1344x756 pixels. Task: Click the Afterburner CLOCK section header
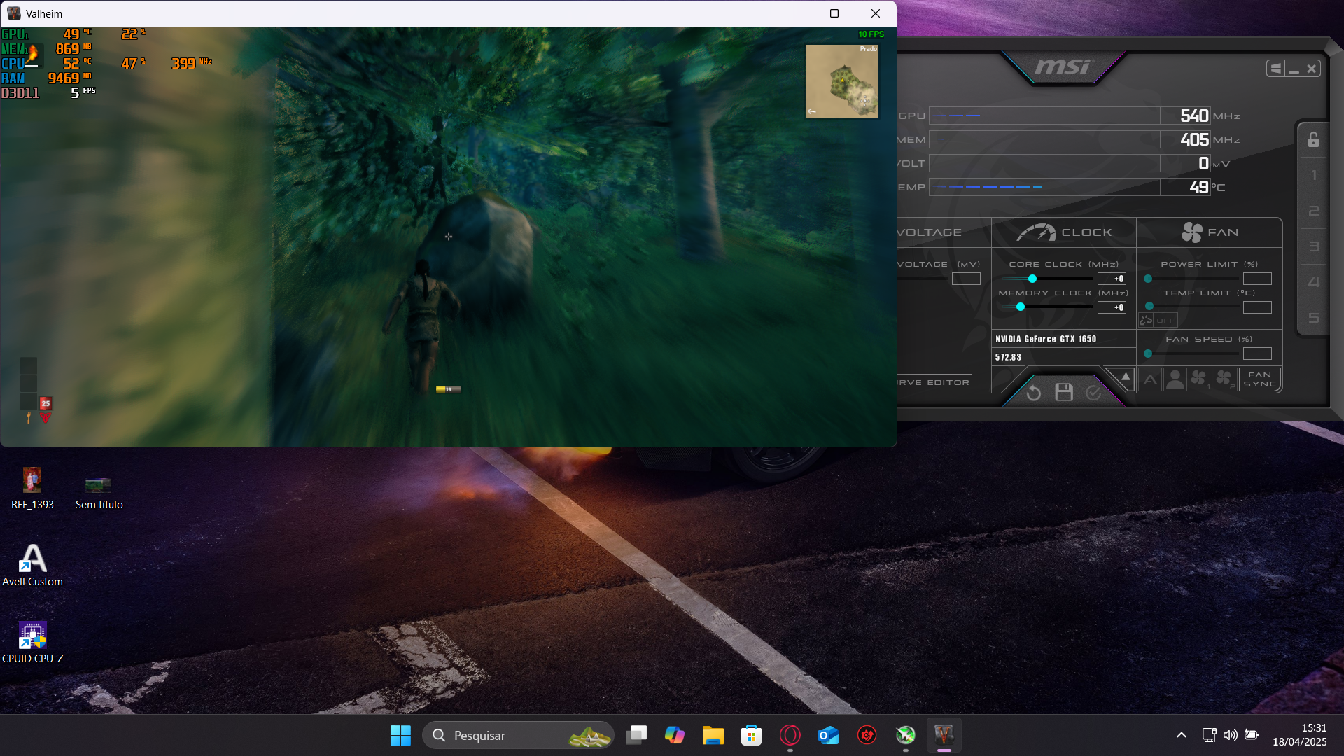pyautogui.click(x=1064, y=232)
